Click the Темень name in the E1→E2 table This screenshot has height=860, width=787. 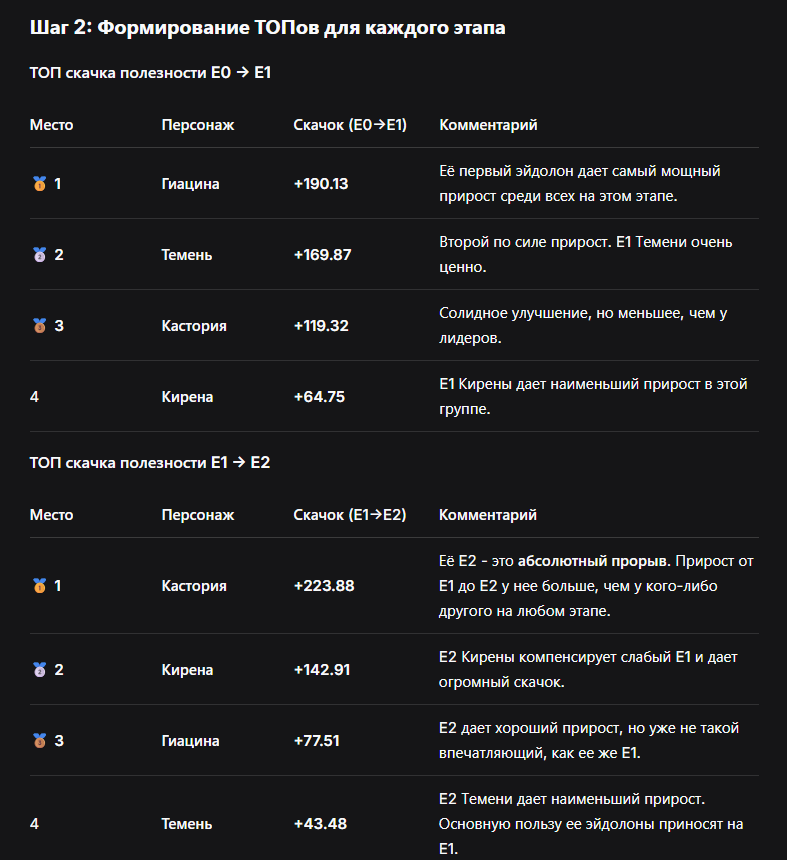pyautogui.click(x=187, y=824)
